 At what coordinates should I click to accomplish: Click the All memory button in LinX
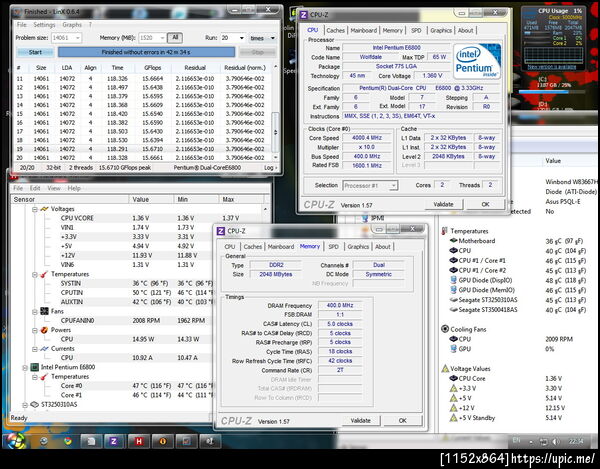pyautogui.click(x=175, y=37)
